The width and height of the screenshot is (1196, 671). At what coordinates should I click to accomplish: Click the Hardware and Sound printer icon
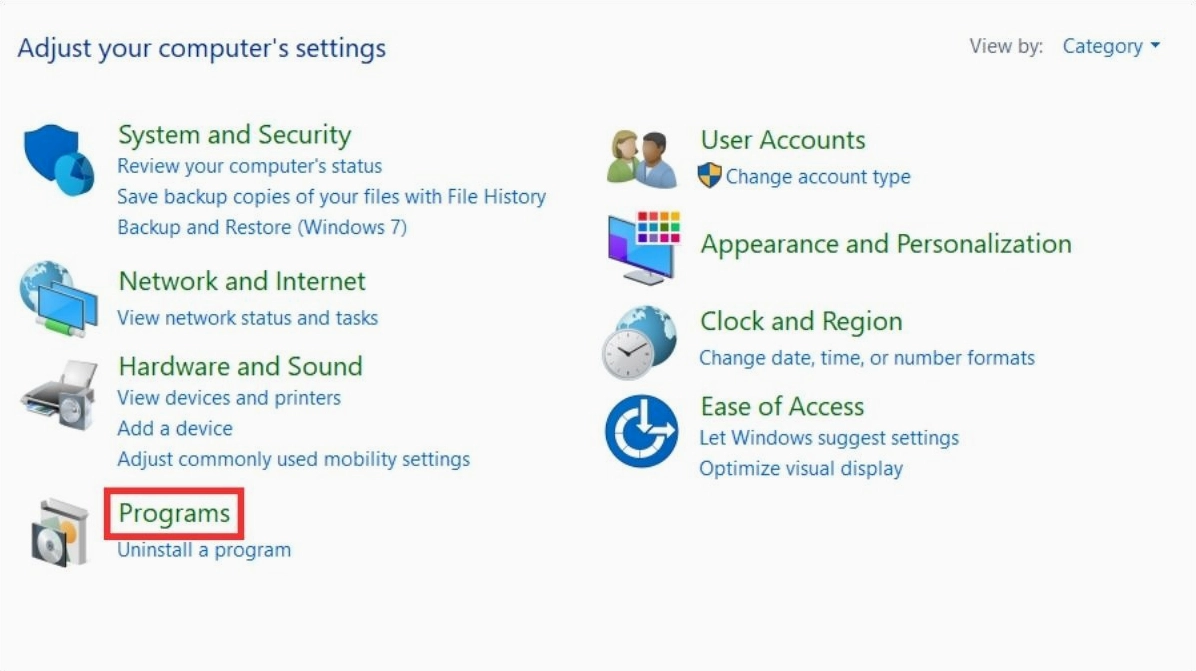coord(59,393)
